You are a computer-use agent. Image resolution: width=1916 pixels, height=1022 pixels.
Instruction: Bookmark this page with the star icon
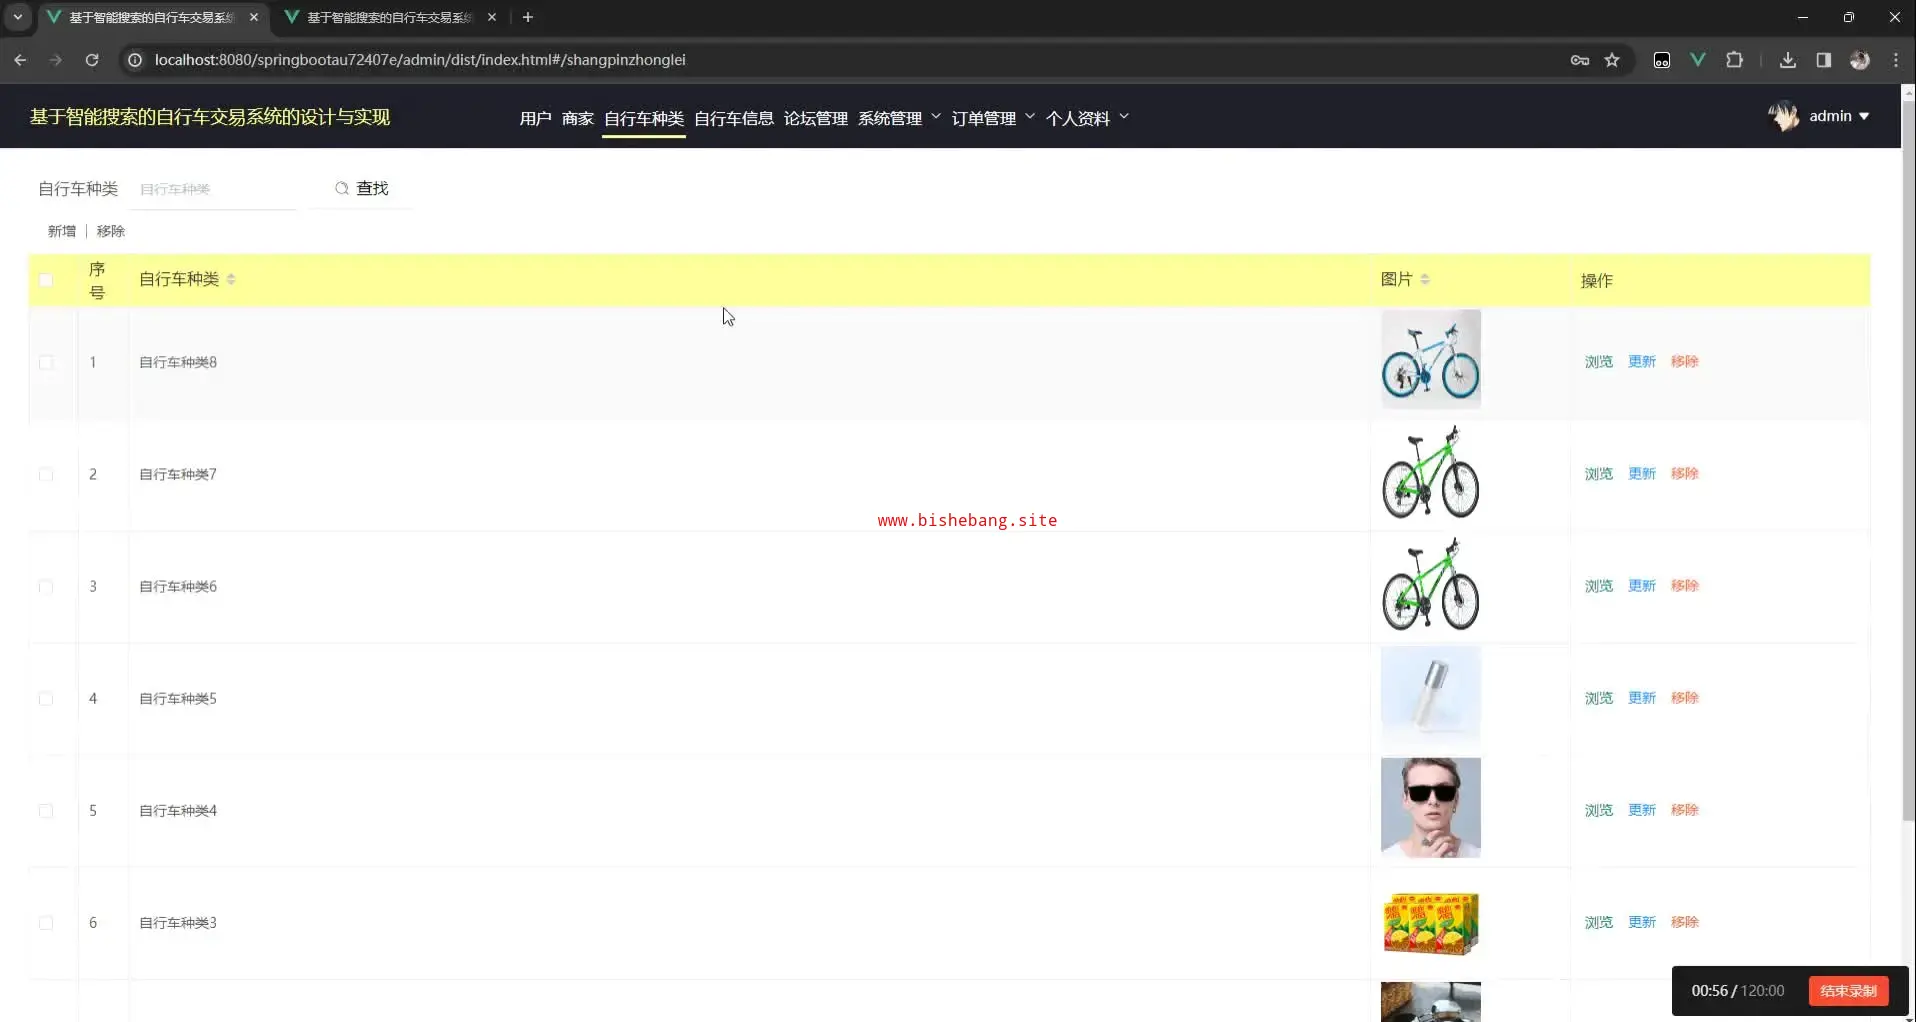(1612, 60)
